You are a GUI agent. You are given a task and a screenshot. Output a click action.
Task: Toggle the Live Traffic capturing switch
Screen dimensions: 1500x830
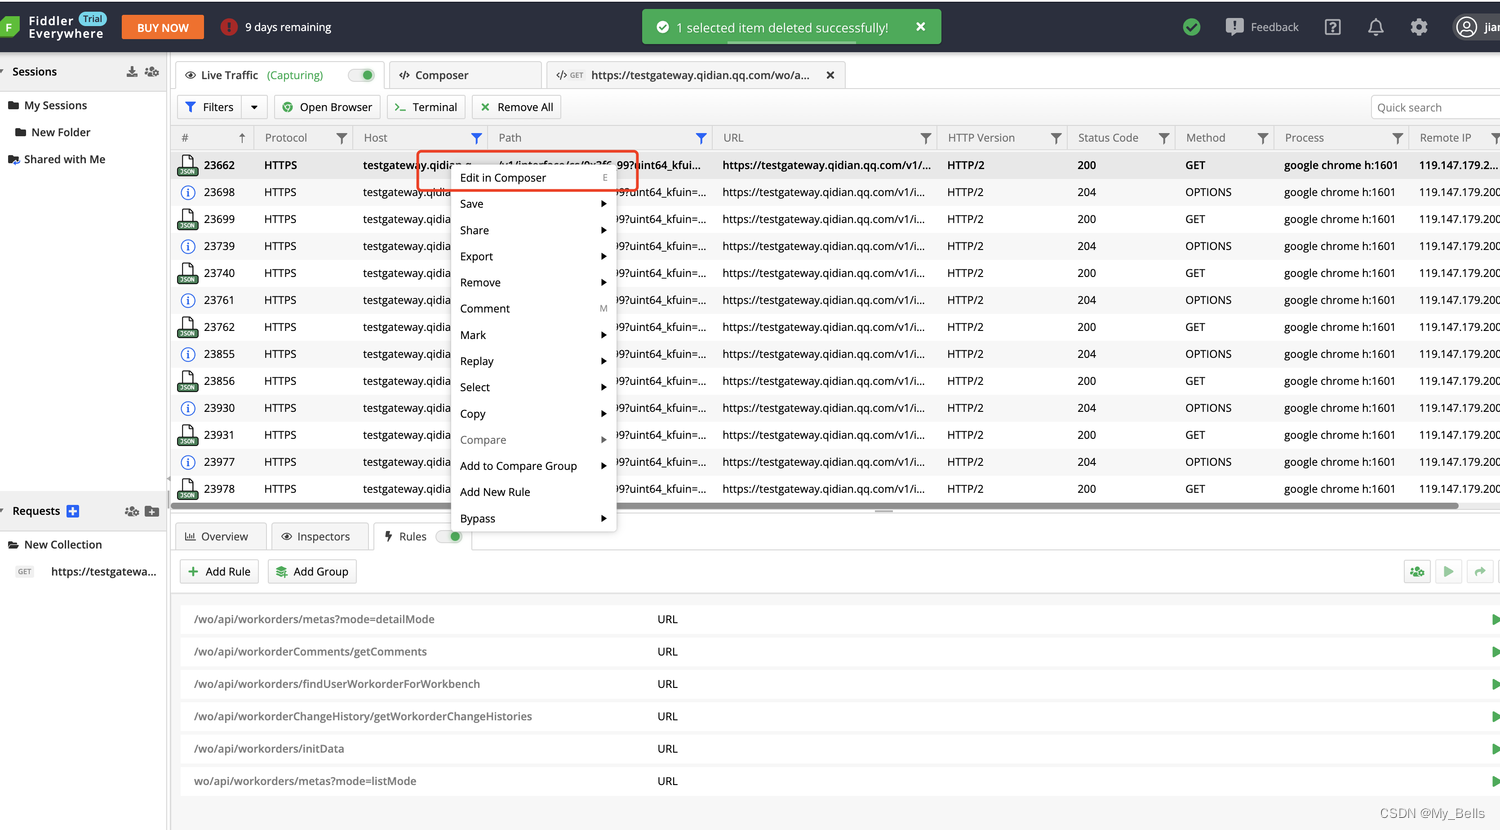(361, 75)
